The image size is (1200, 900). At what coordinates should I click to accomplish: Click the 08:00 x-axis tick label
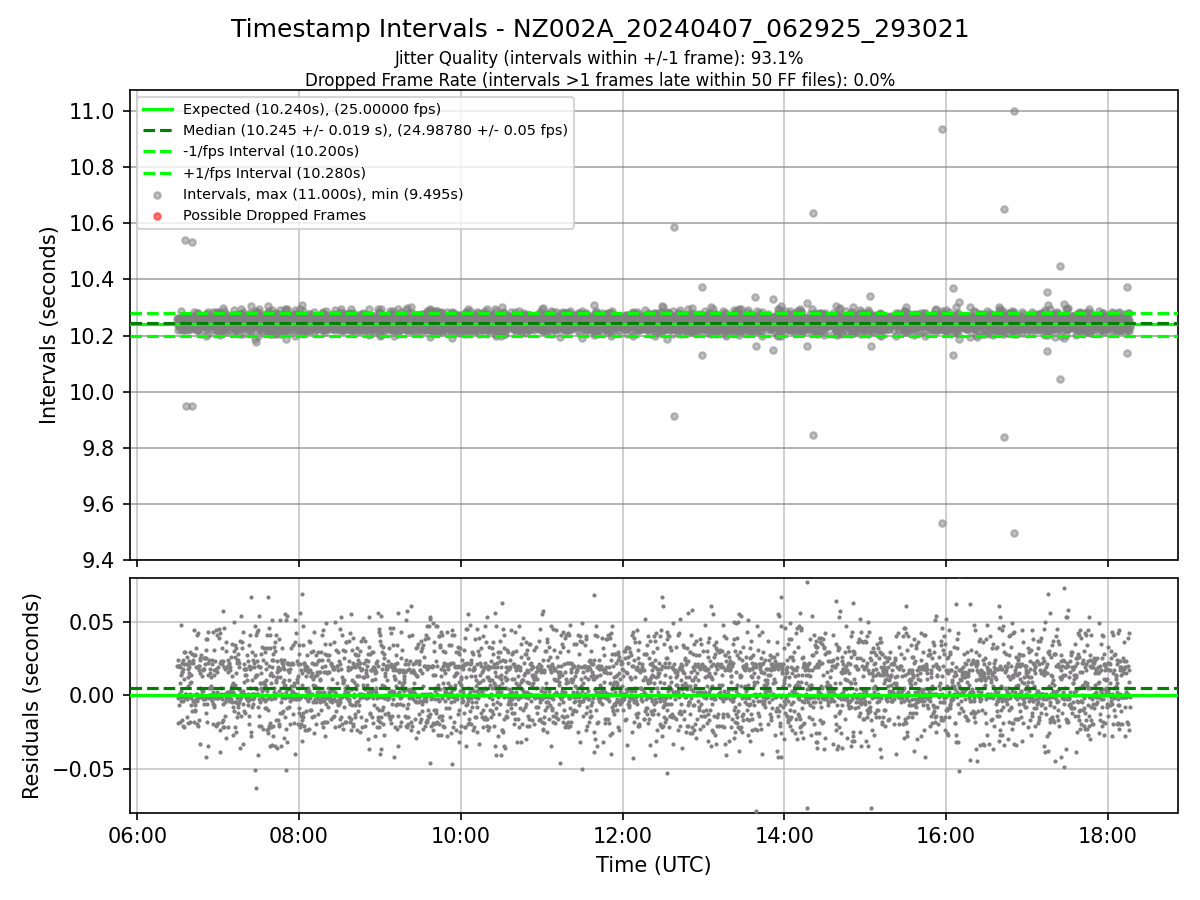pos(299,834)
